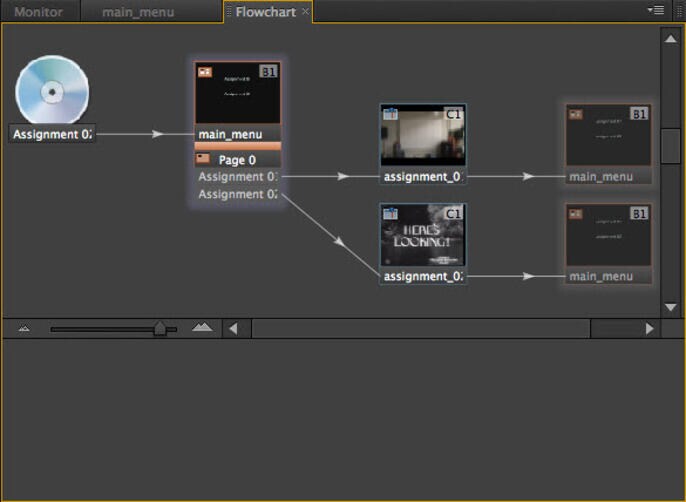Viewport: 686px width, 502px height.
Task: Select the assignment_02 Here's Looking thumbnail
Action: coord(422,236)
